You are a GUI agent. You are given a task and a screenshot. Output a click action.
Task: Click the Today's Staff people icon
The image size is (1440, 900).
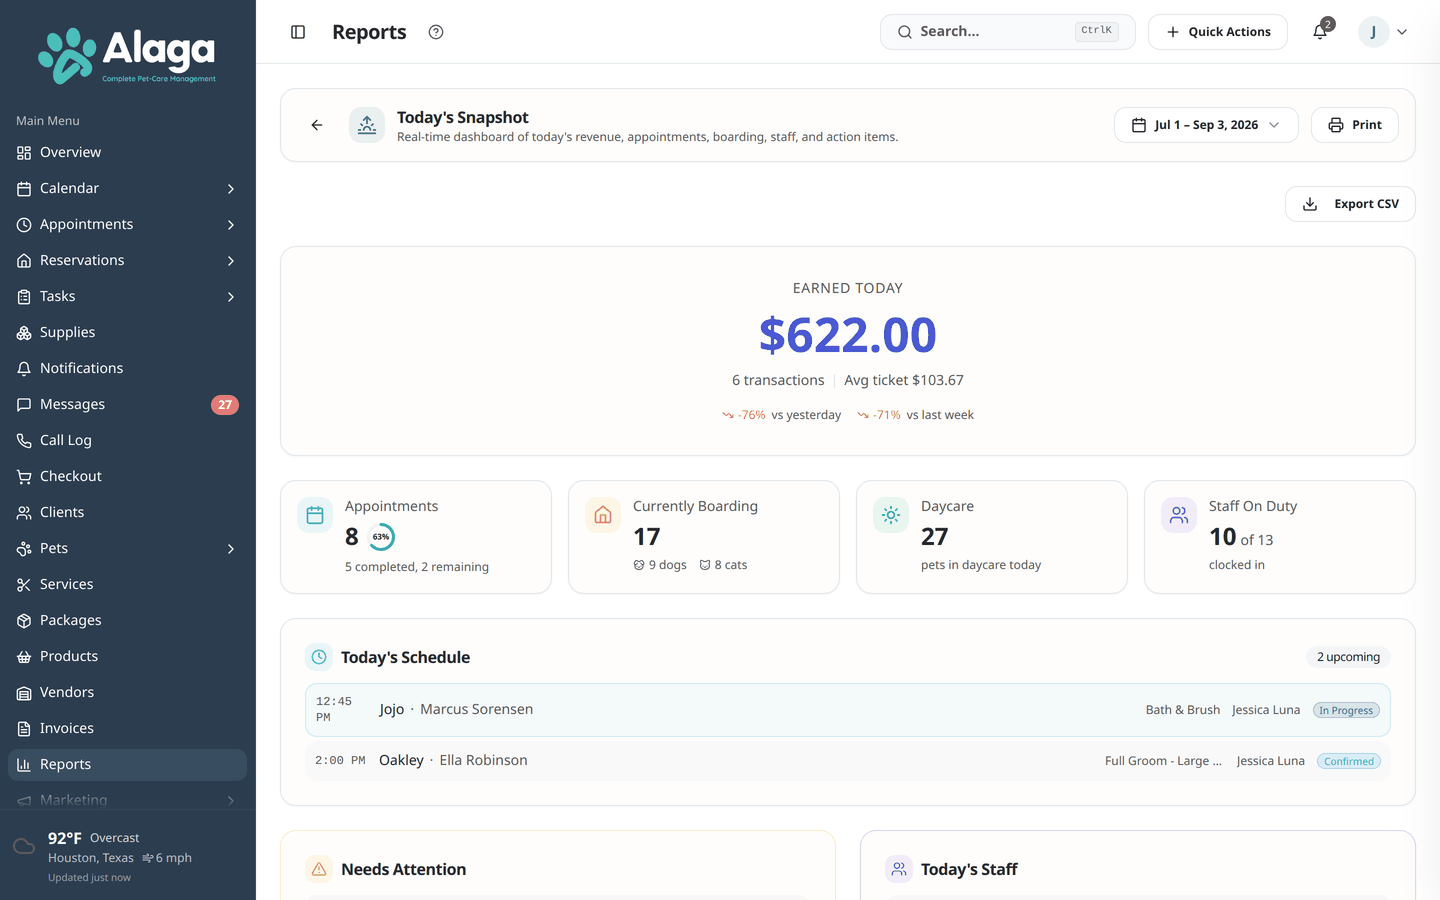point(899,869)
